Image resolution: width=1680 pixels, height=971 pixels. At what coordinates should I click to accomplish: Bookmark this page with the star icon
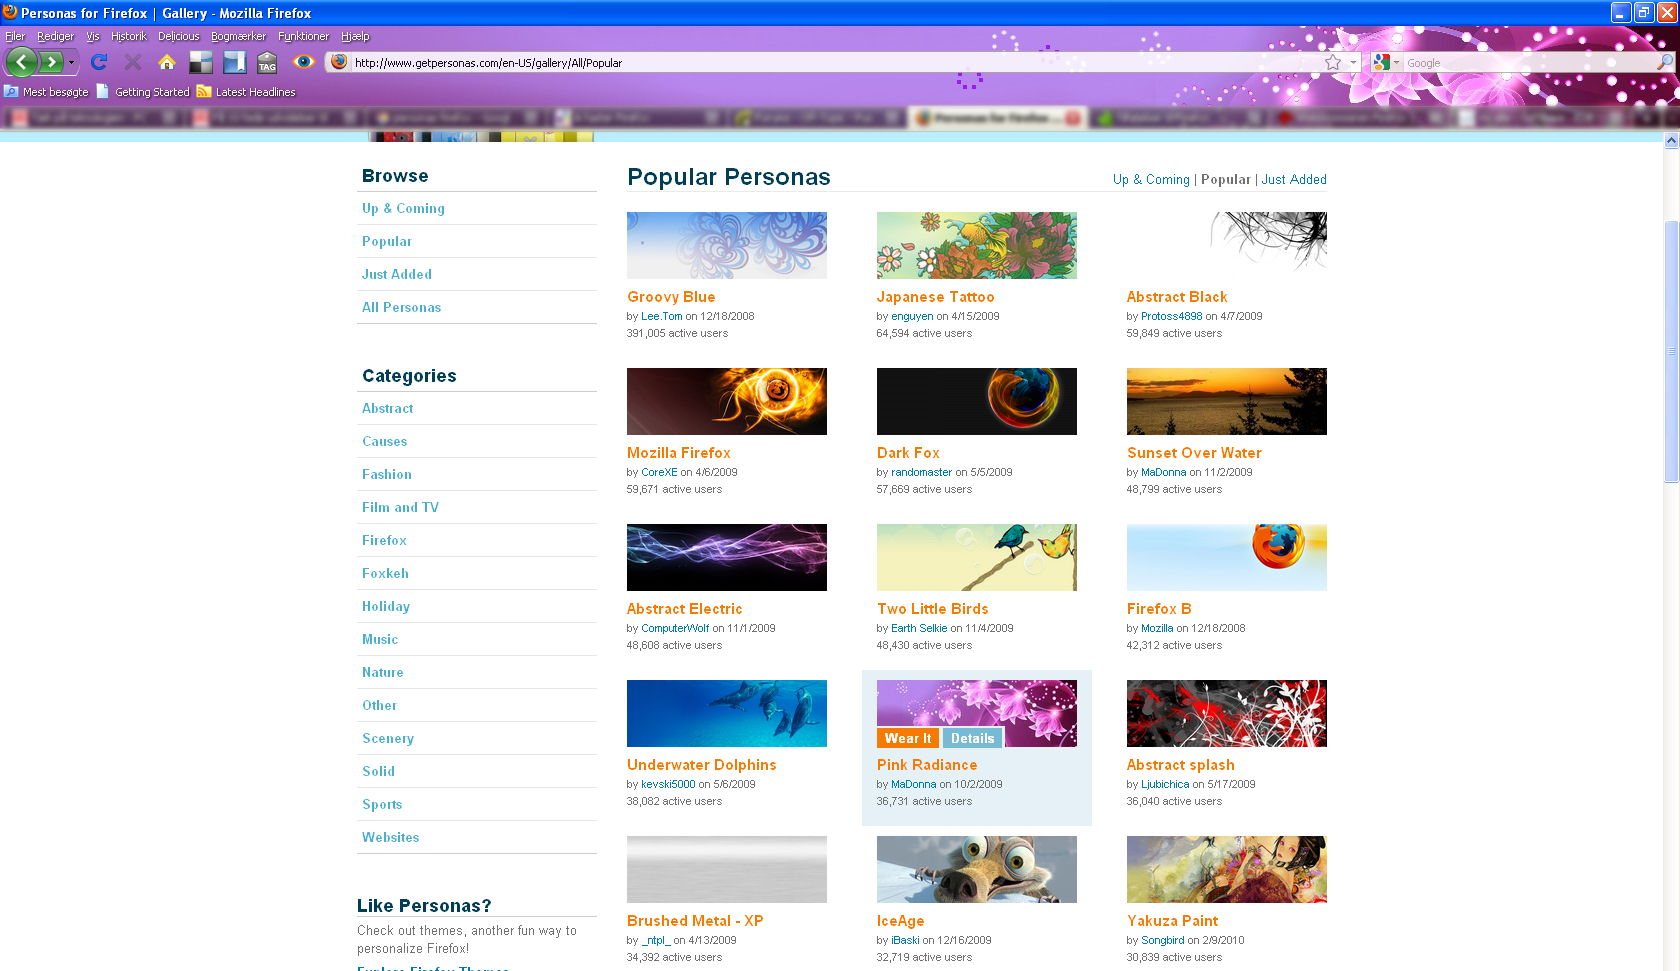coord(1333,62)
